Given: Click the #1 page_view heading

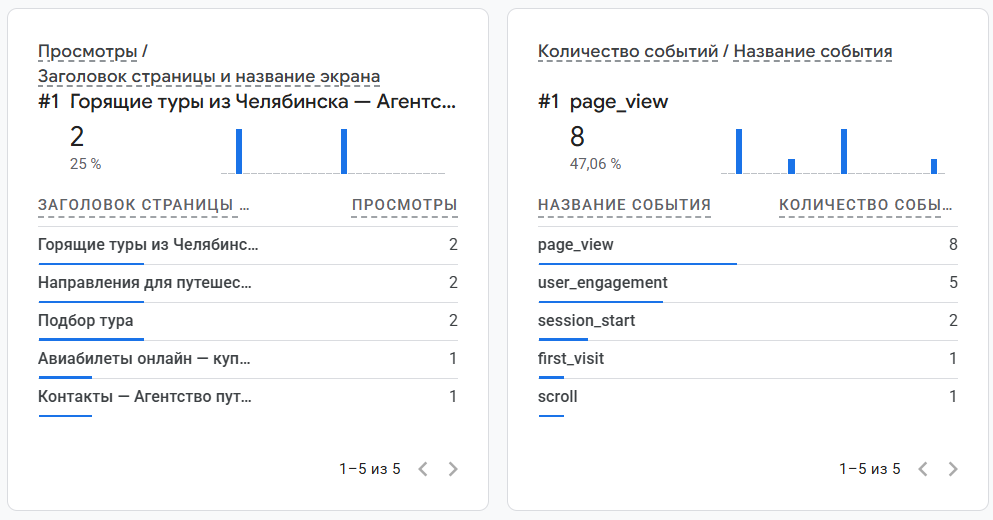Looking at the screenshot, I should pos(603,101).
